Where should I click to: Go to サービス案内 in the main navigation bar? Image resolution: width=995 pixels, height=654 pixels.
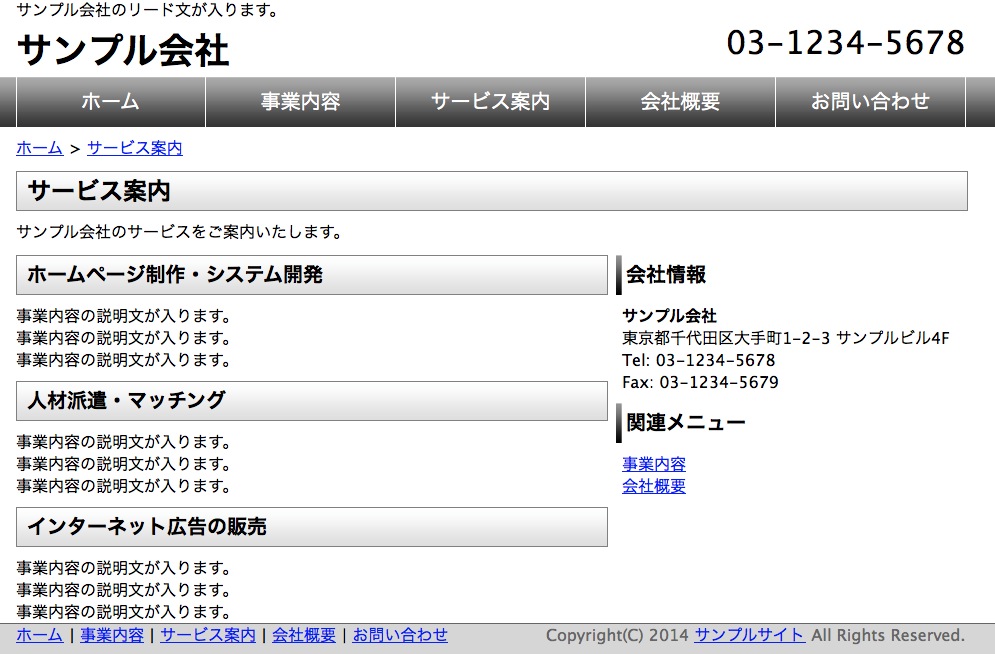pyautogui.click(x=490, y=102)
